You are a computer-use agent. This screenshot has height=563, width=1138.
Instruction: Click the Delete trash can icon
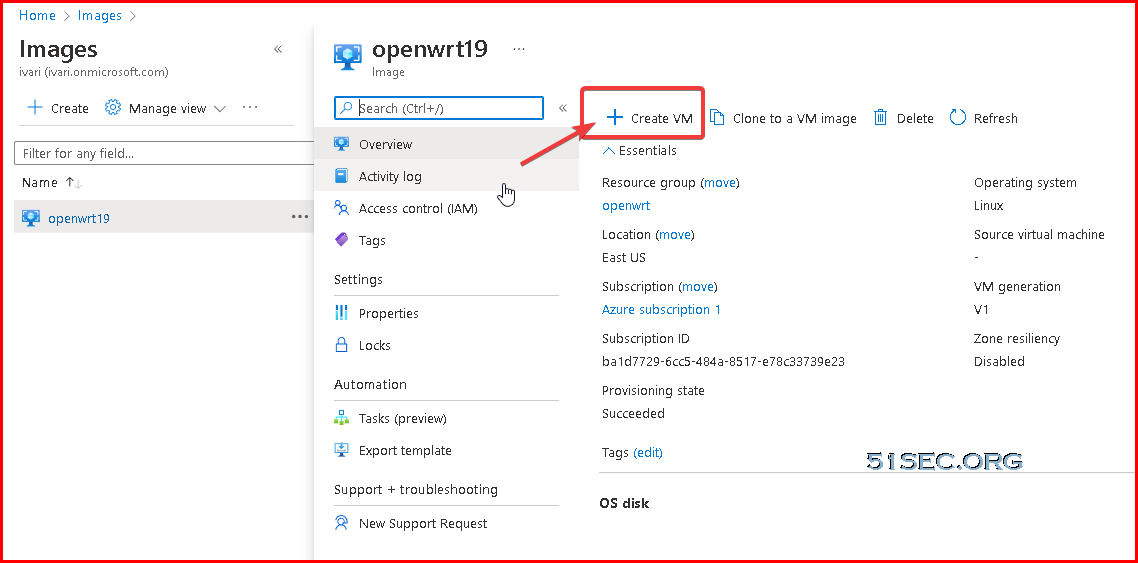click(880, 118)
